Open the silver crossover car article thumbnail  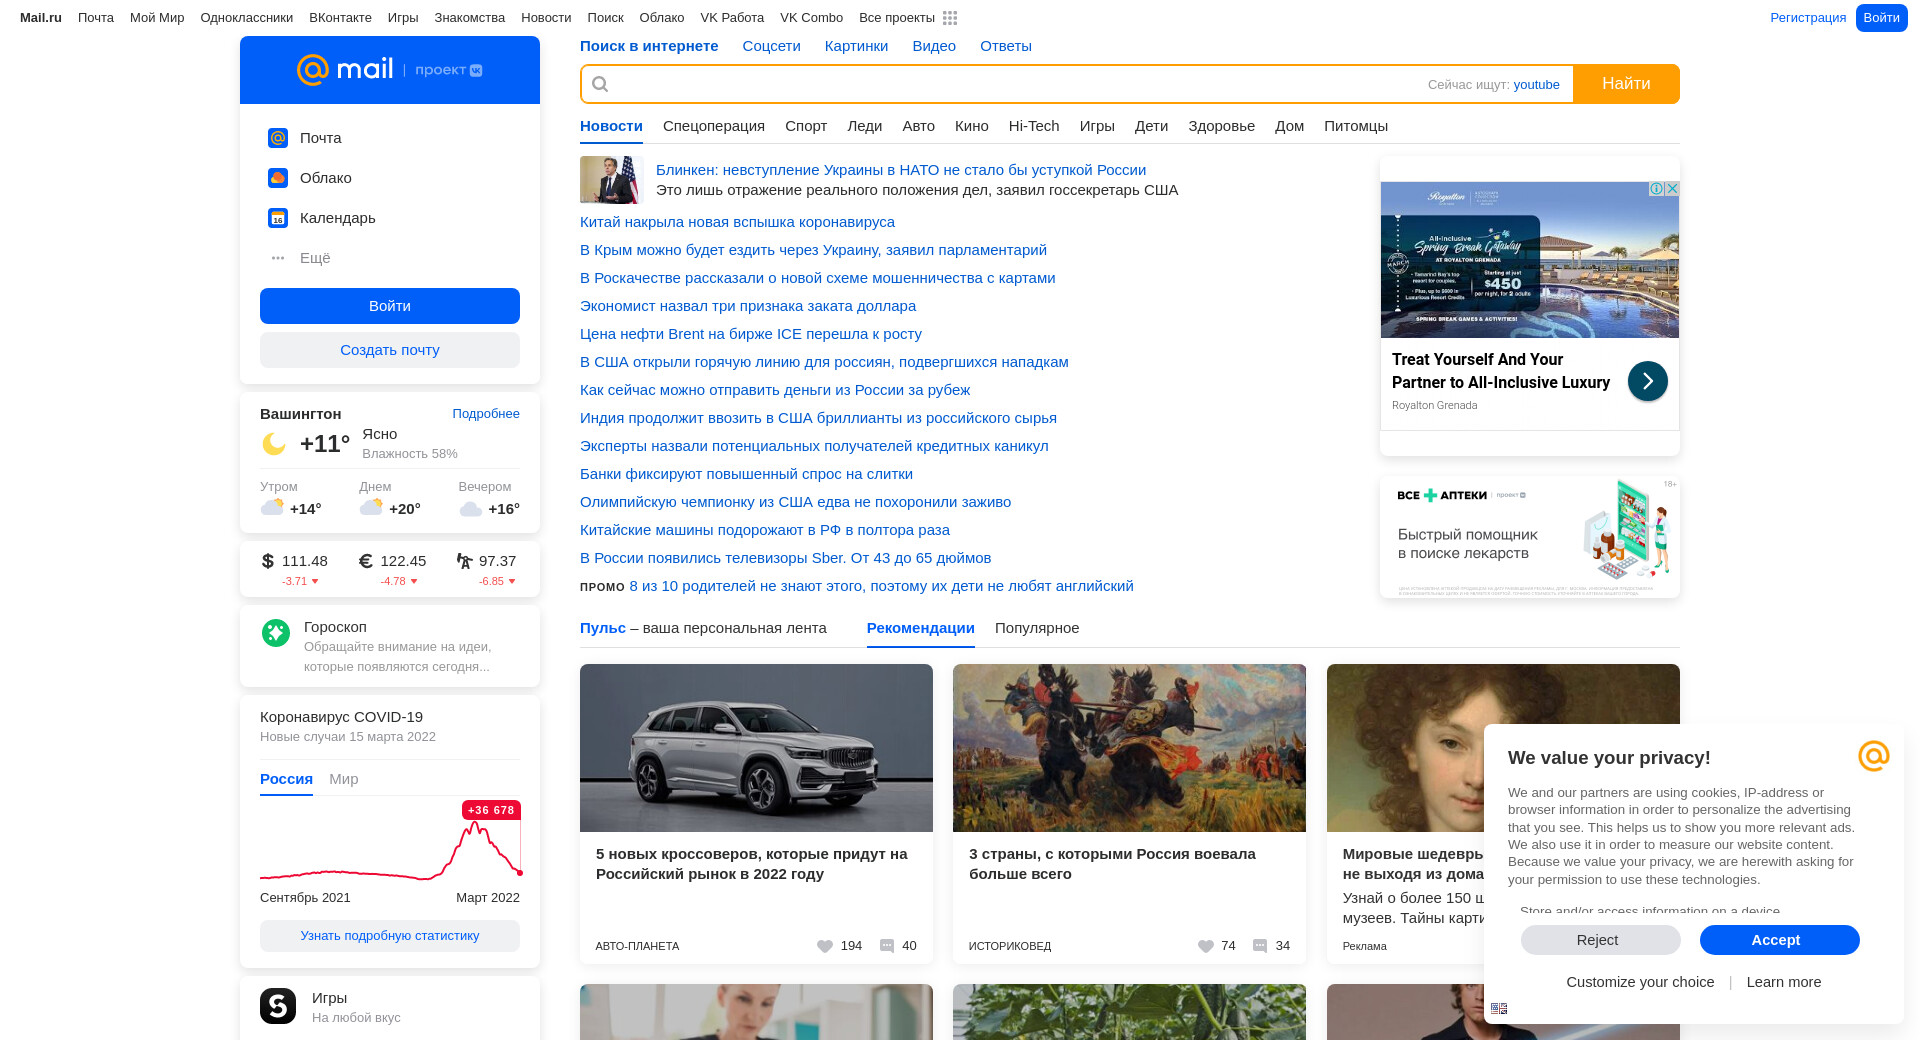pos(756,748)
